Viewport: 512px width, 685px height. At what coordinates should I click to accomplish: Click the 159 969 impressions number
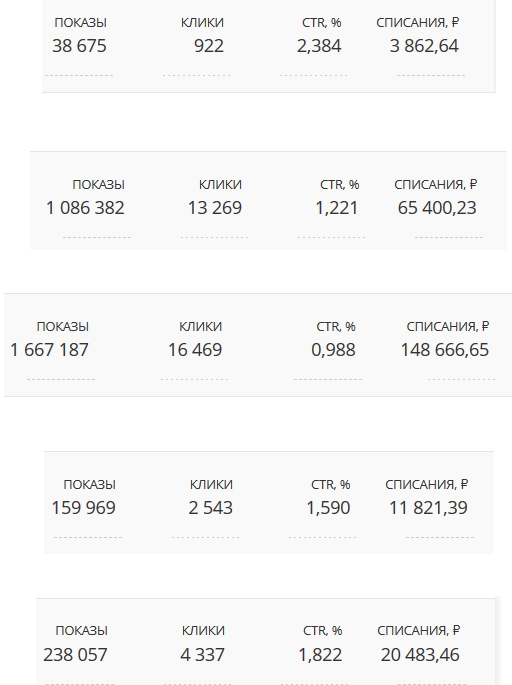click(83, 508)
